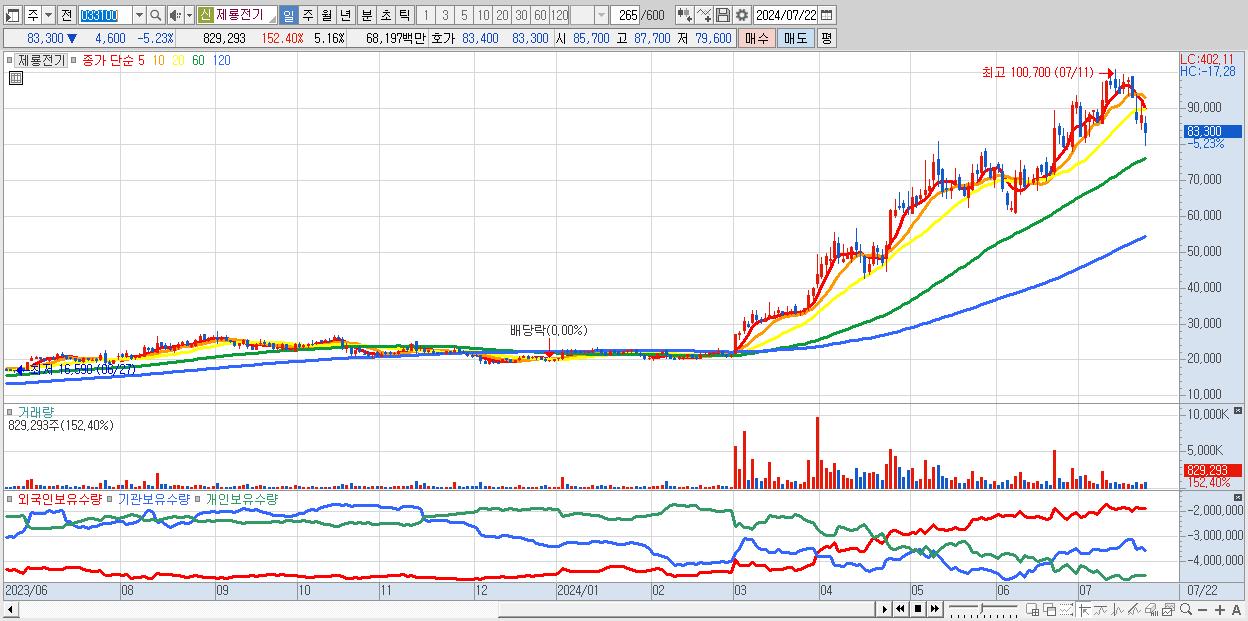Click the stop button in bottom toolbar
Screen dimensions: 1248x621
pos(918,609)
